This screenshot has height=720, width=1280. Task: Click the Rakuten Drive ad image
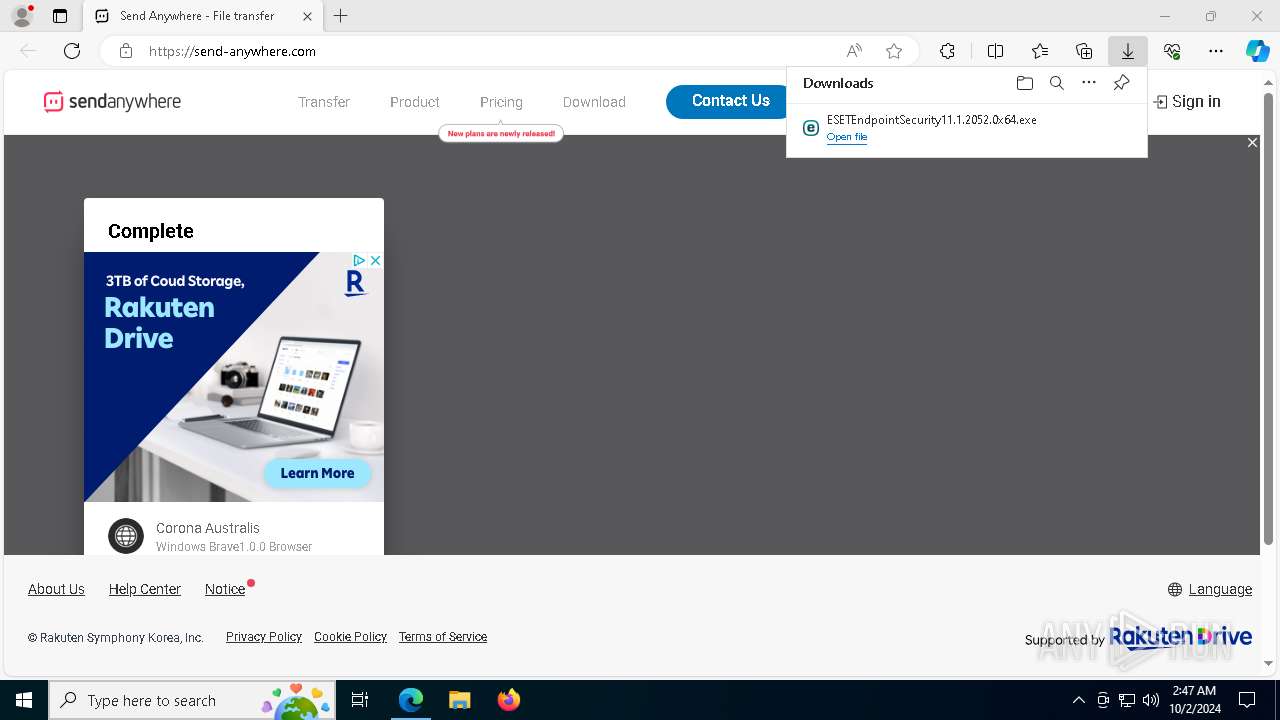(234, 377)
